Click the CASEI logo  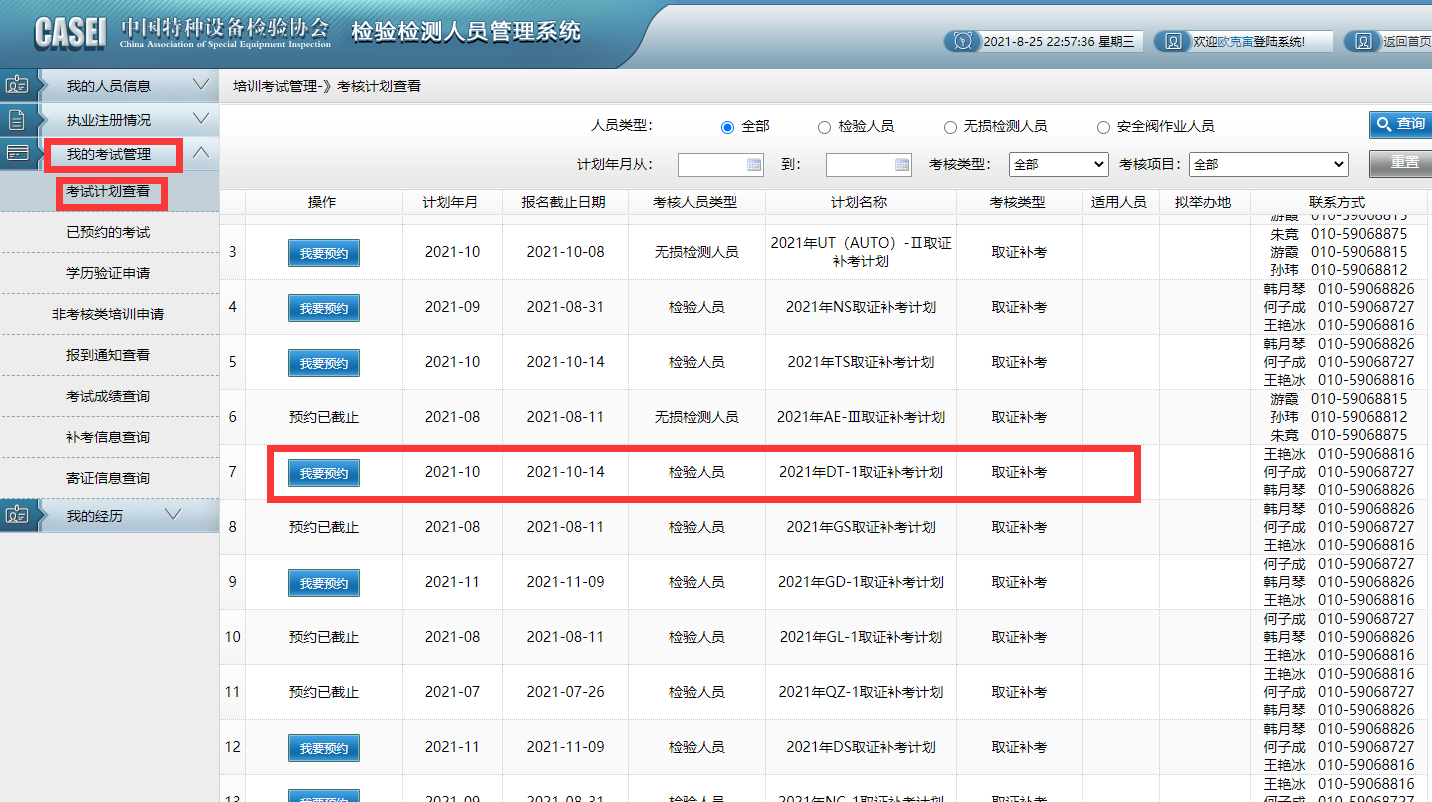click(x=70, y=32)
